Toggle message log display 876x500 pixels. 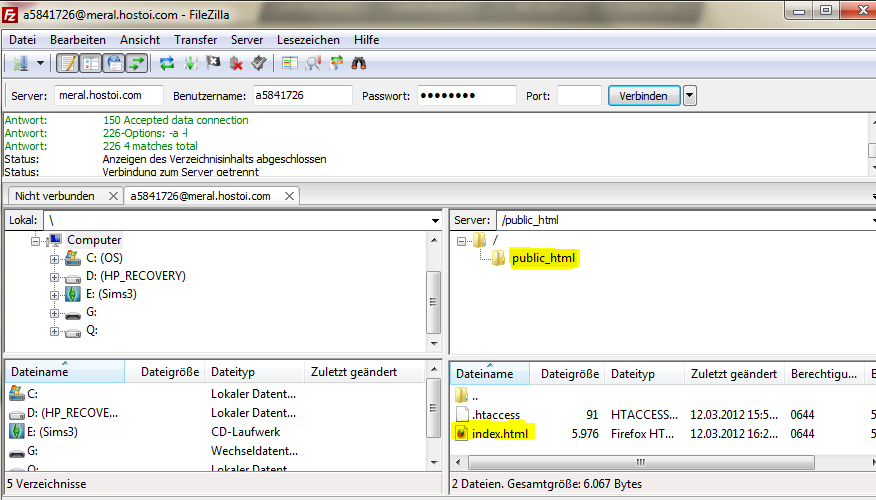point(68,64)
